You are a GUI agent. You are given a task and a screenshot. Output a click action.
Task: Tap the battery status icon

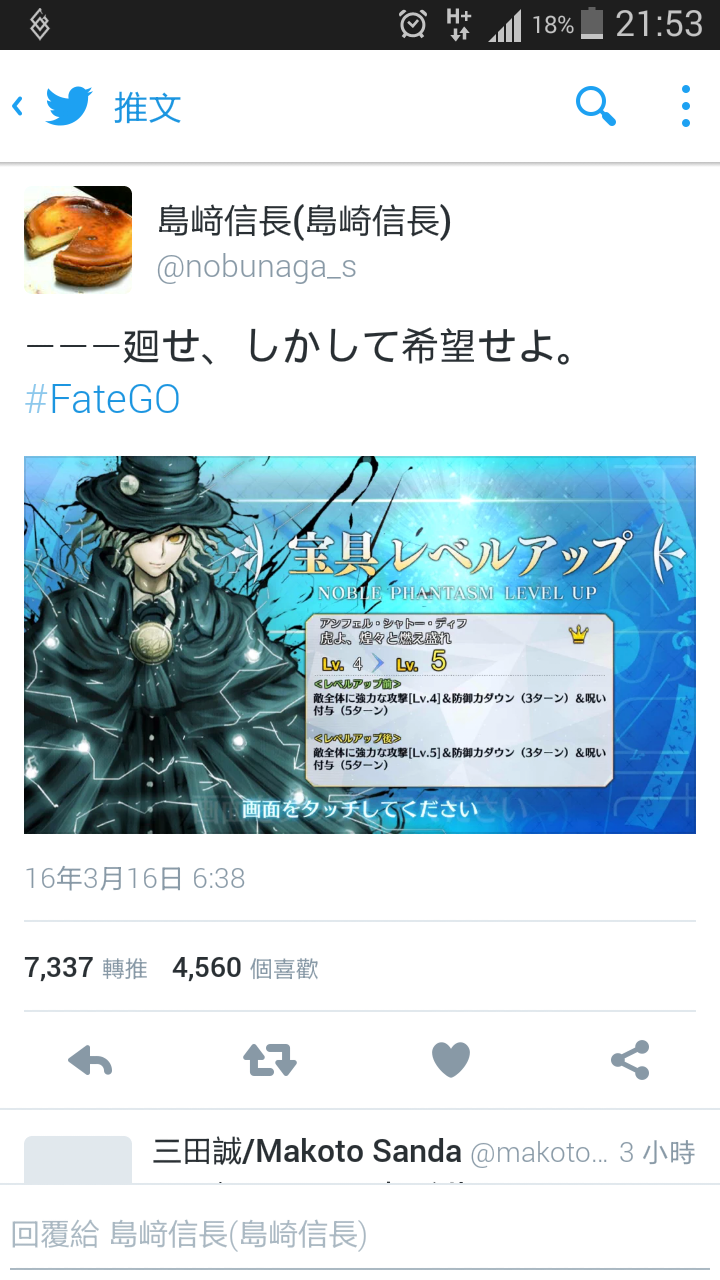[592, 23]
